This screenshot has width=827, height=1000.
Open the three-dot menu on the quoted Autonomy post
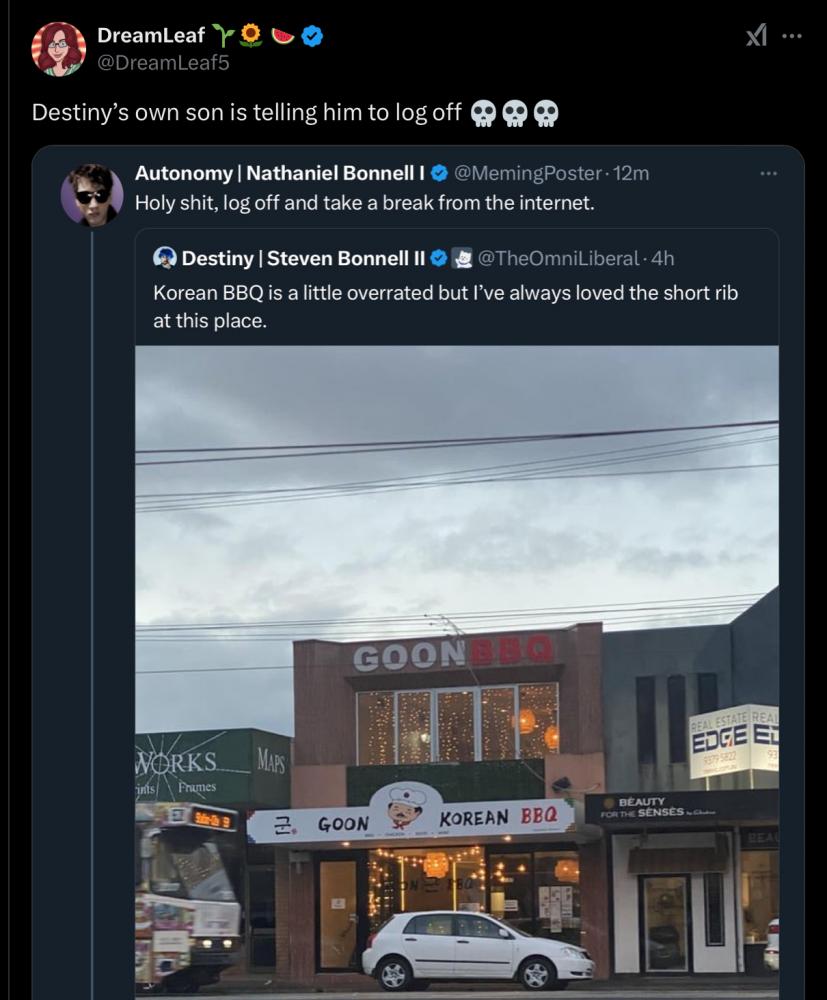coord(769,173)
